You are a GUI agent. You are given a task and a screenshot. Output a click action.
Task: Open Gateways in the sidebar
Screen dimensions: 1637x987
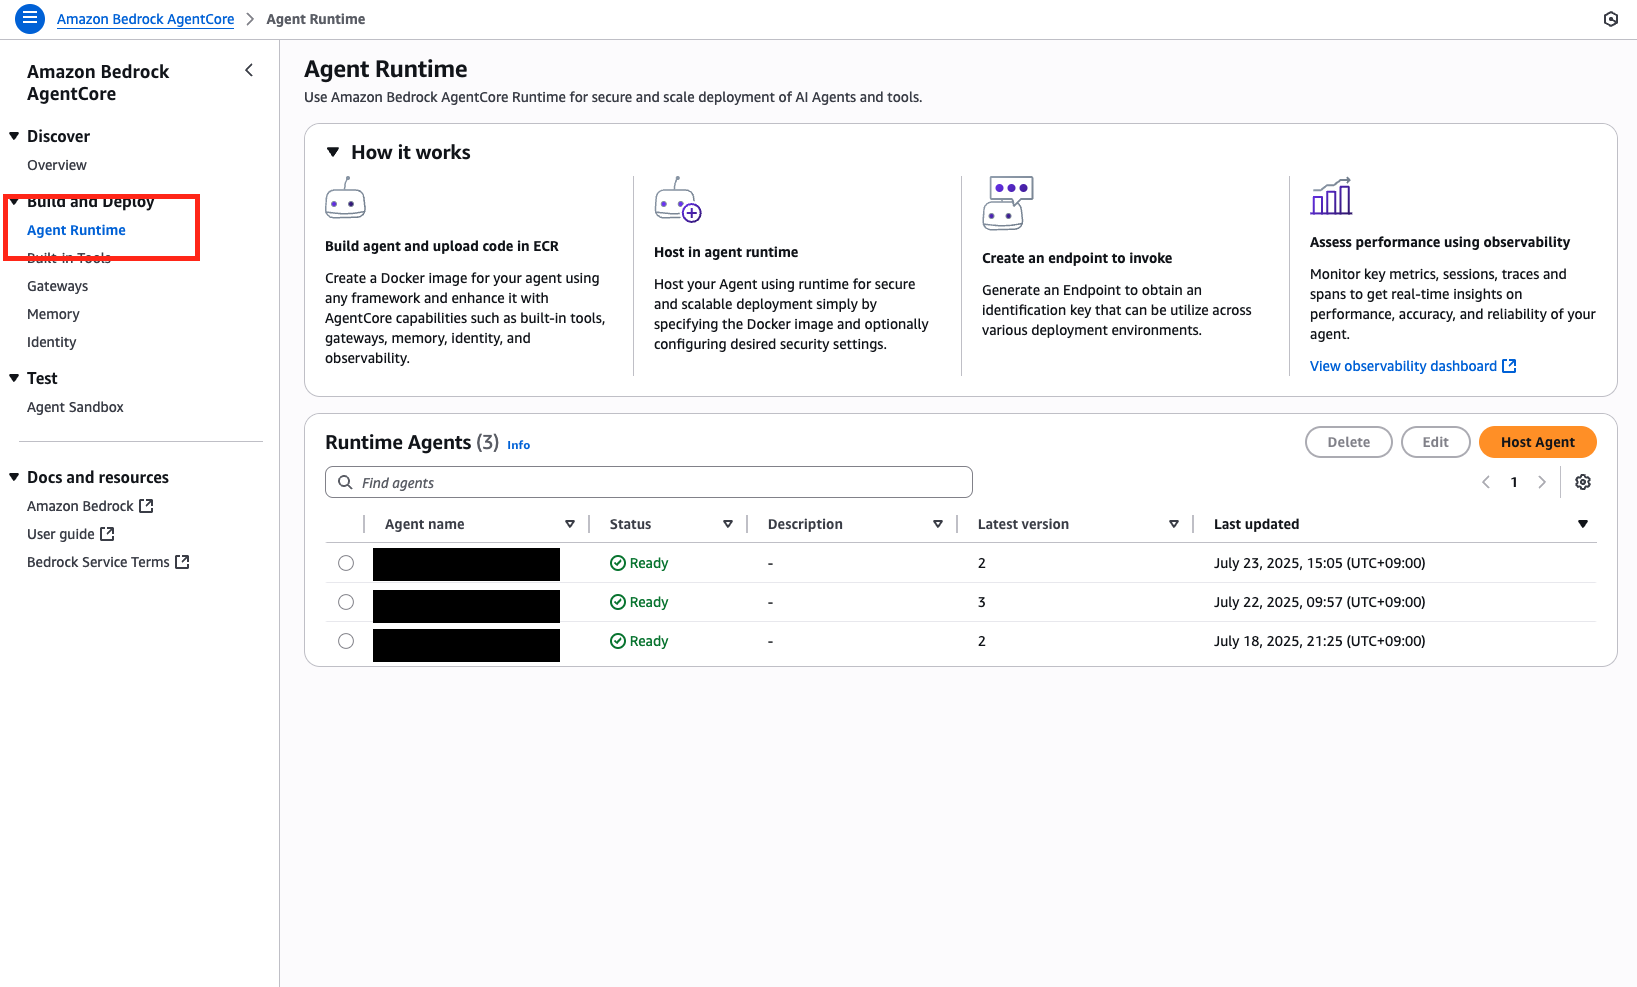(57, 286)
